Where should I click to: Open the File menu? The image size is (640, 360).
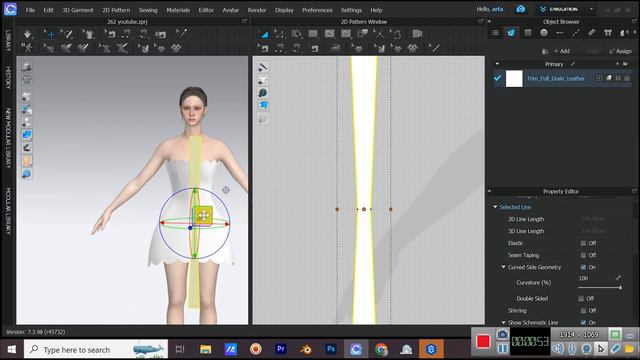(x=30, y=10)
